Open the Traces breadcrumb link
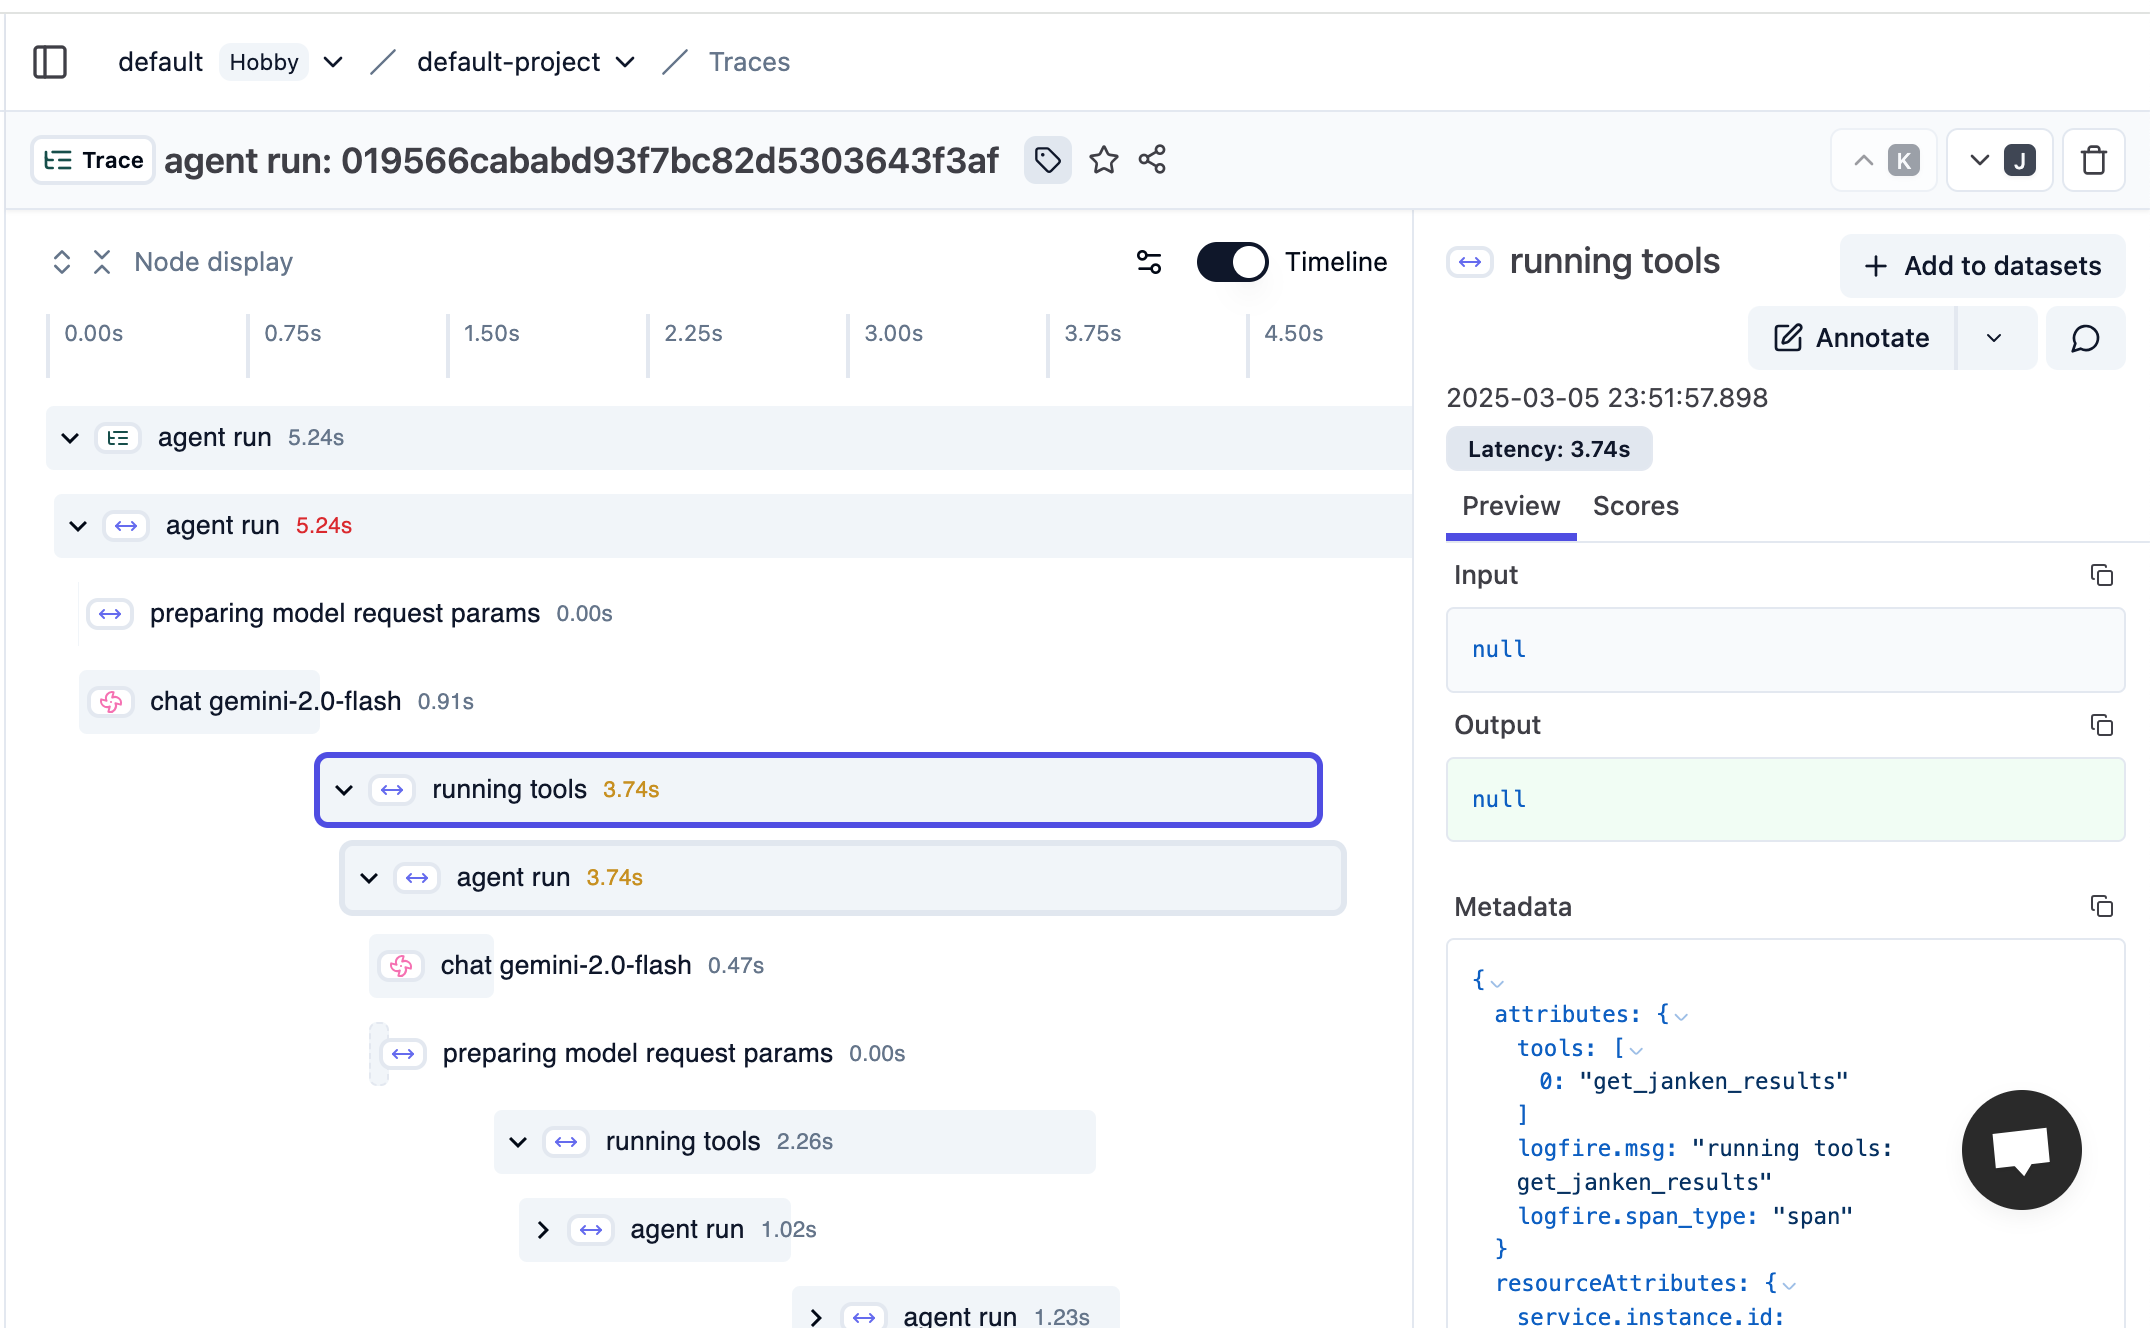Viewport: 2150px width, 1328px height. (x=749, y=62)
